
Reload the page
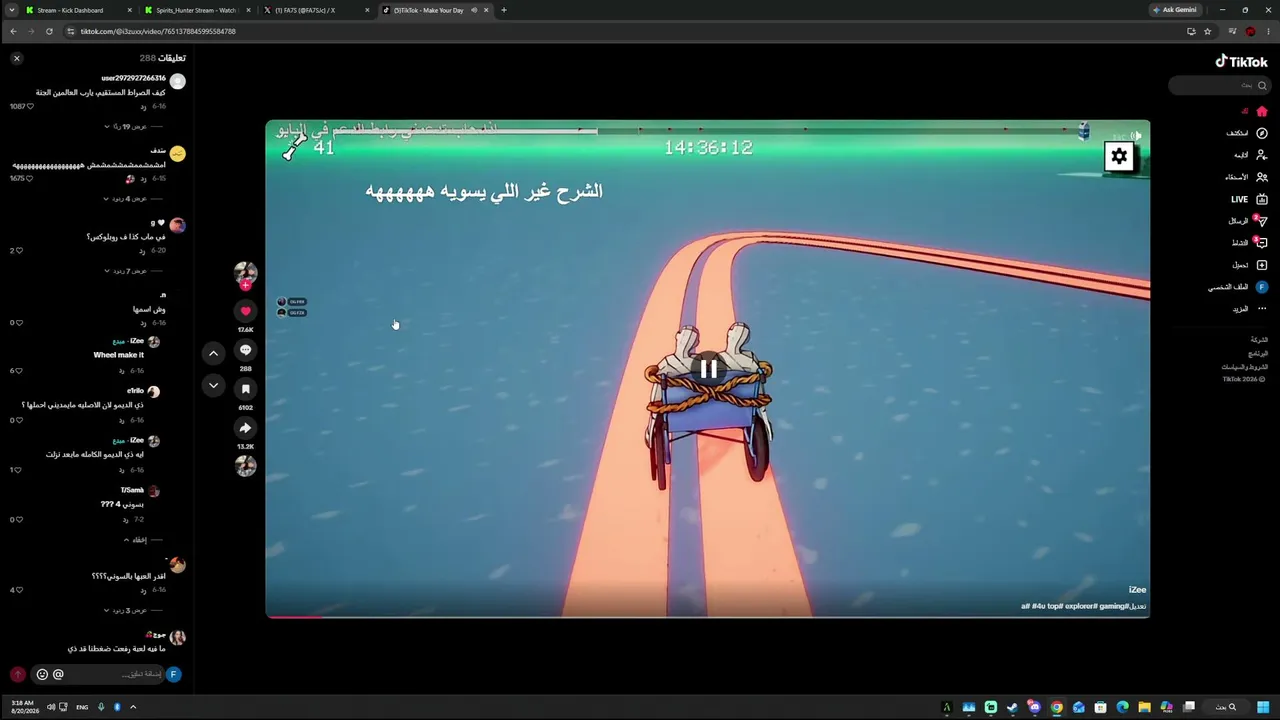49,31
